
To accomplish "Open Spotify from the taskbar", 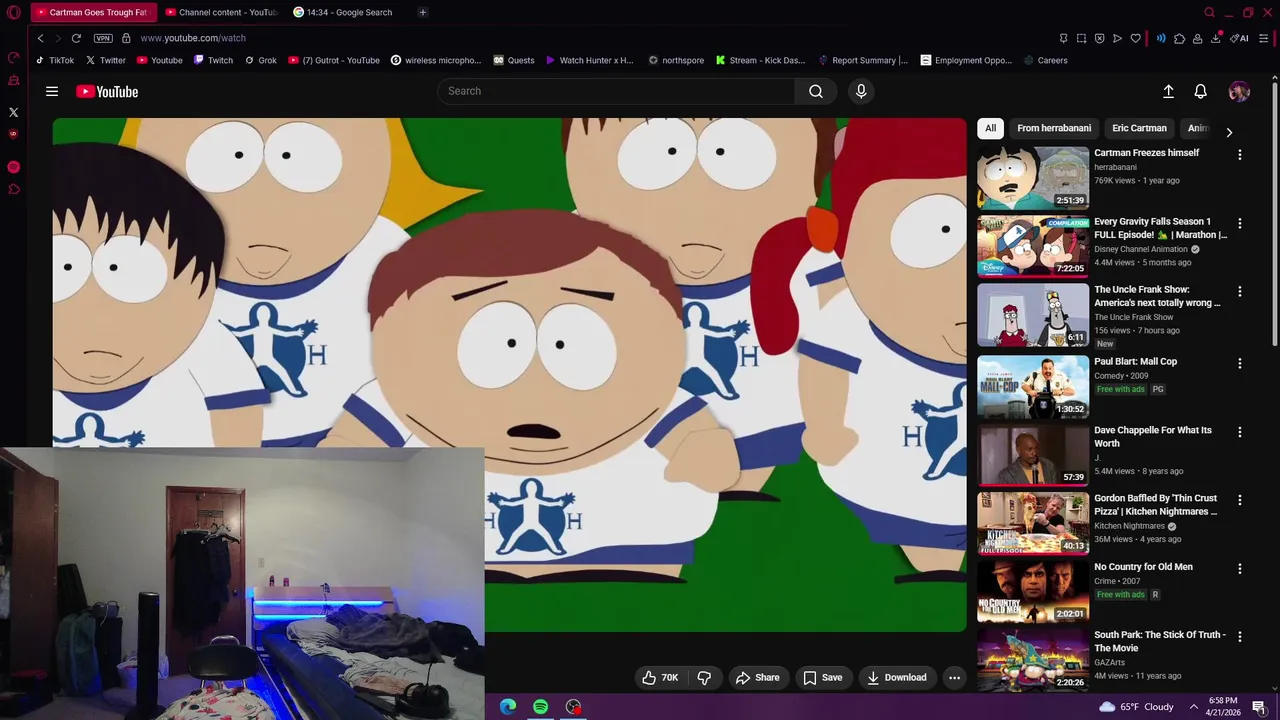I will pos(540,707).
